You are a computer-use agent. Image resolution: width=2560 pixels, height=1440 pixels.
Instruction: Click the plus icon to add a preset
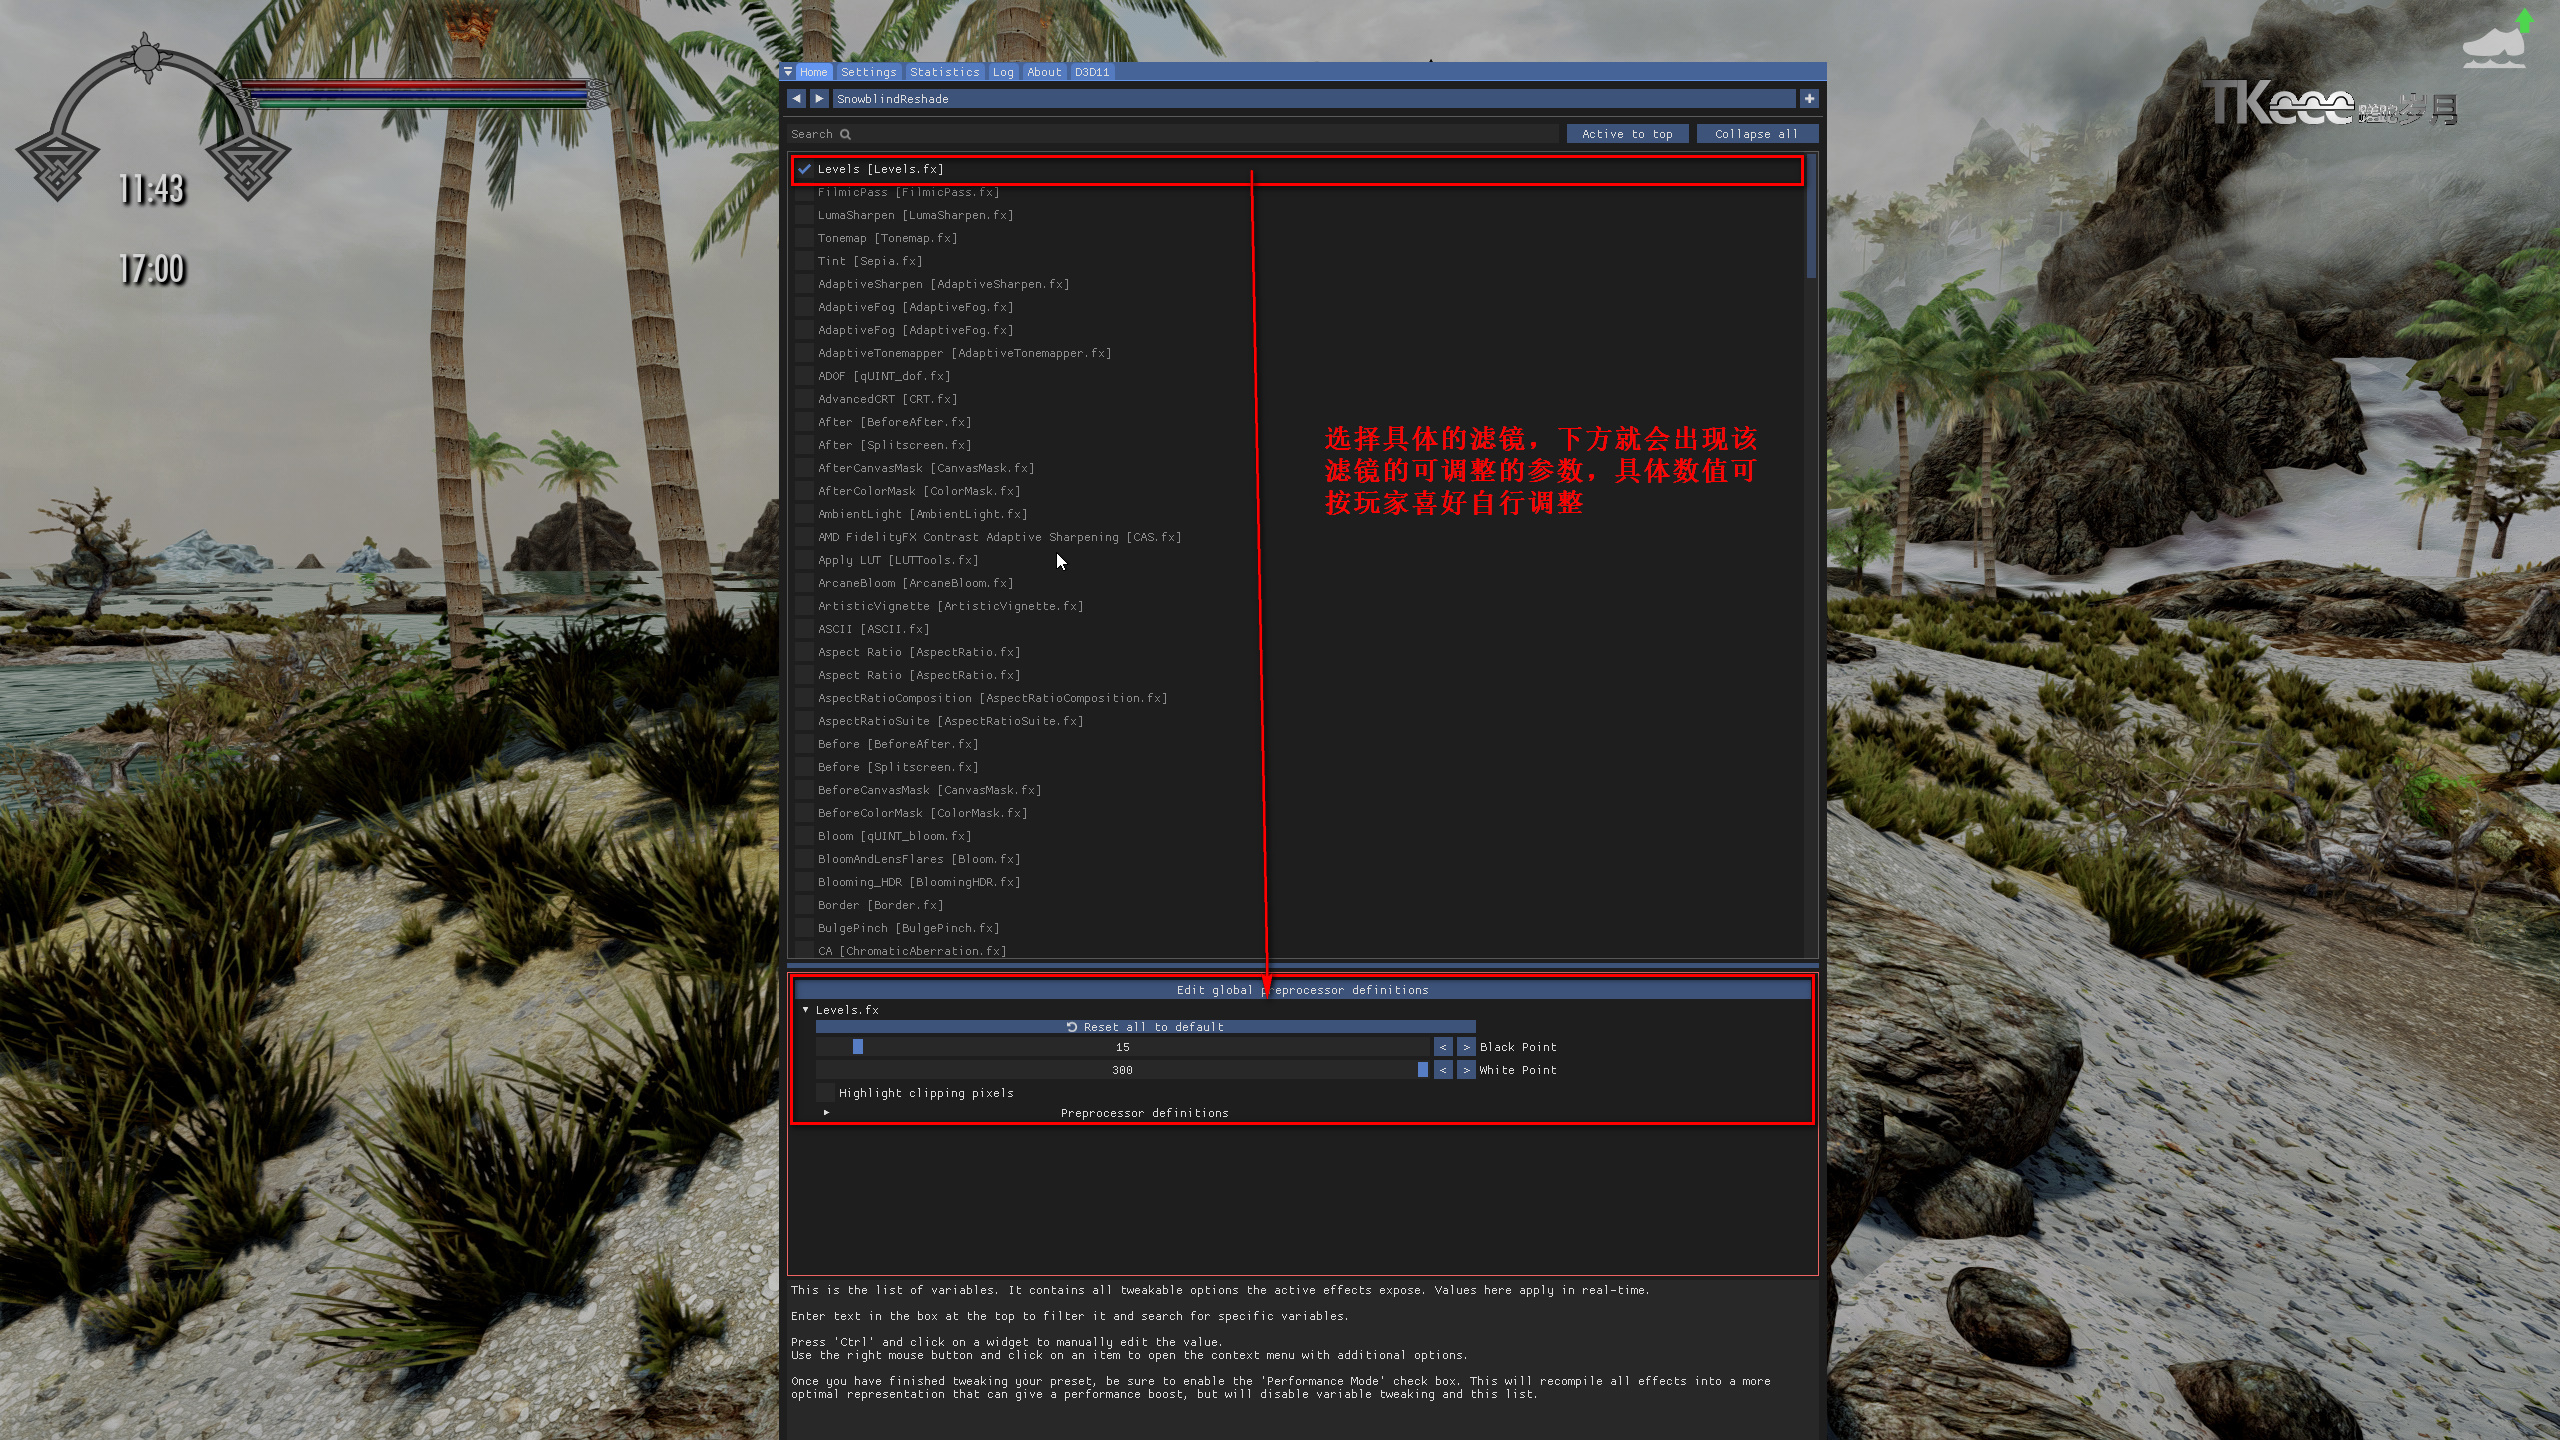(1810, 98)
